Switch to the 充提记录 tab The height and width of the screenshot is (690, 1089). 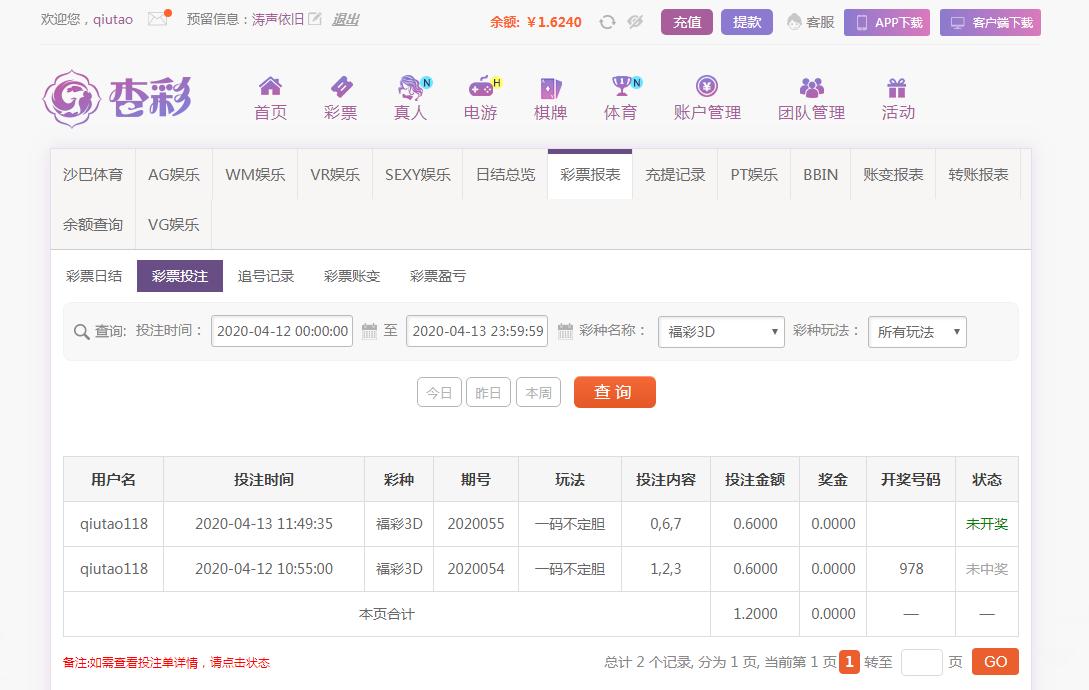(x=675, y=174)
